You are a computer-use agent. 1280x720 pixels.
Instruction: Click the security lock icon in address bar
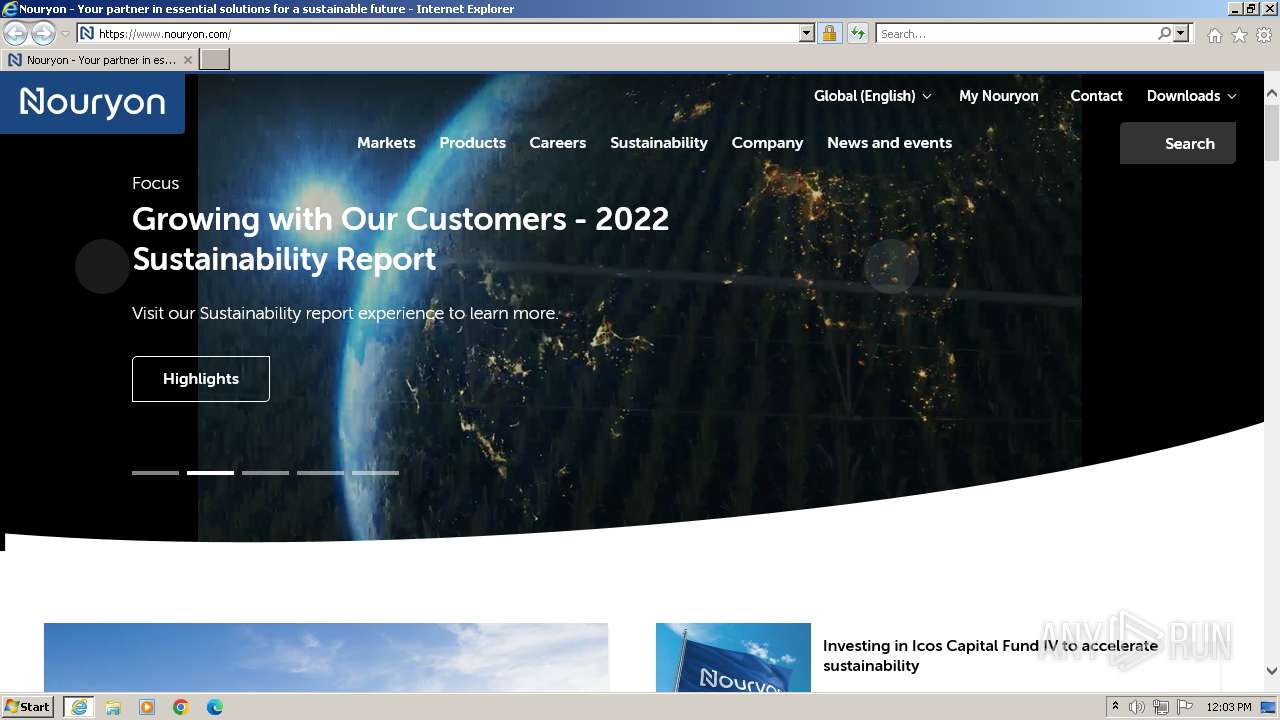pyautogui.click(x=829, y=34)
